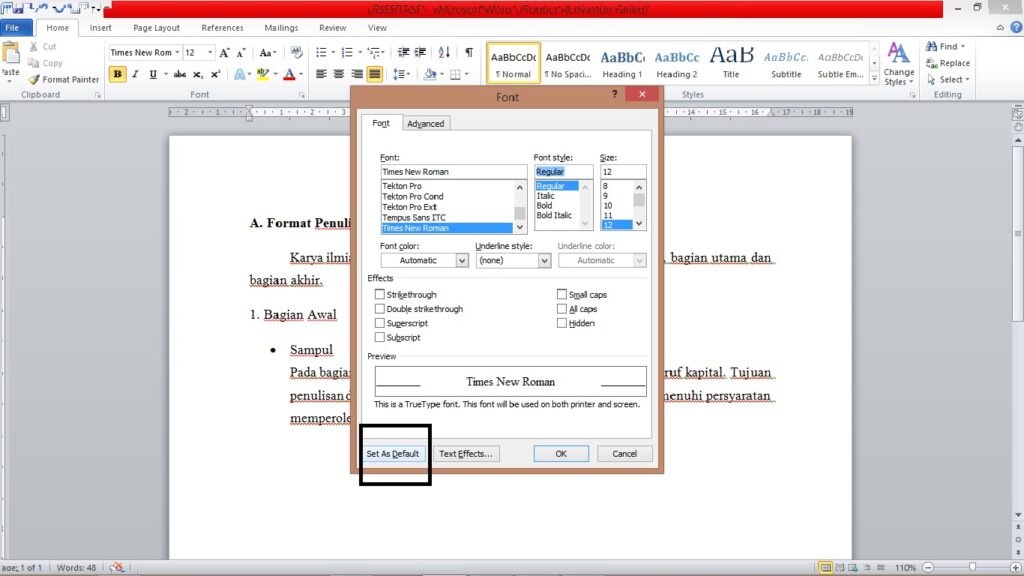The image size is (1024, 576).
Task: Open the ribbon font size dropdown
Action: [x=210, y=53]
